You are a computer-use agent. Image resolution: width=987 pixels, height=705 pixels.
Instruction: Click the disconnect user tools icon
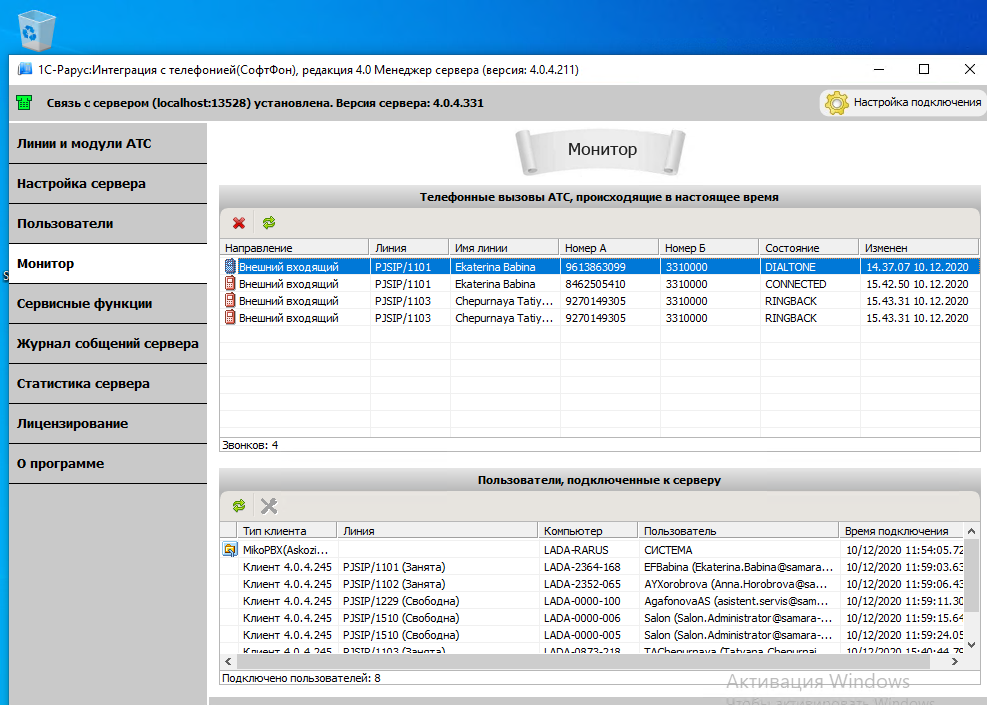pos(269,505)
